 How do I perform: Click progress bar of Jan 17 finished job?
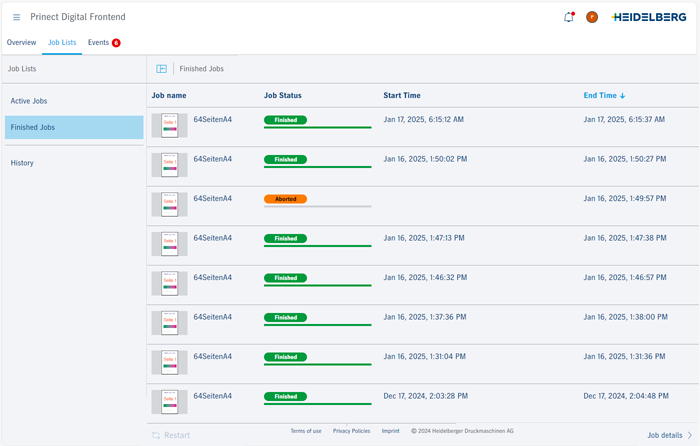317,128
